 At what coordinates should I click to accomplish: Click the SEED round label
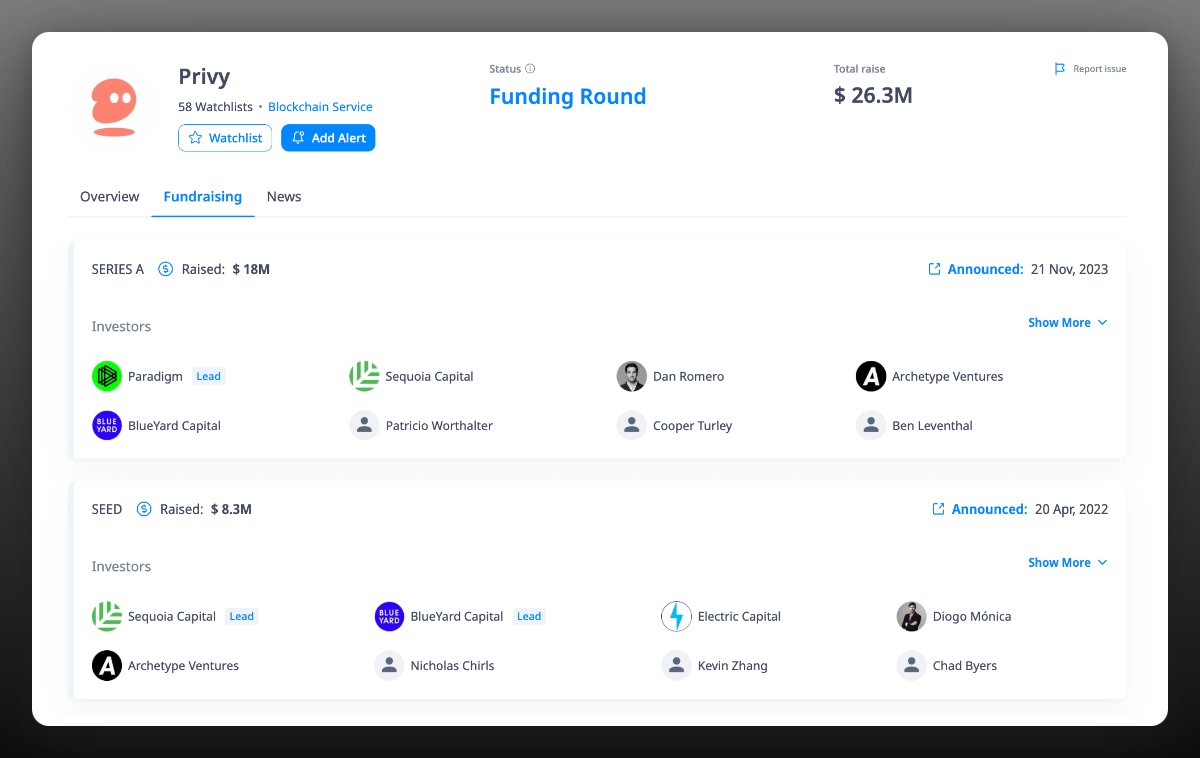(x=107, y=509)
